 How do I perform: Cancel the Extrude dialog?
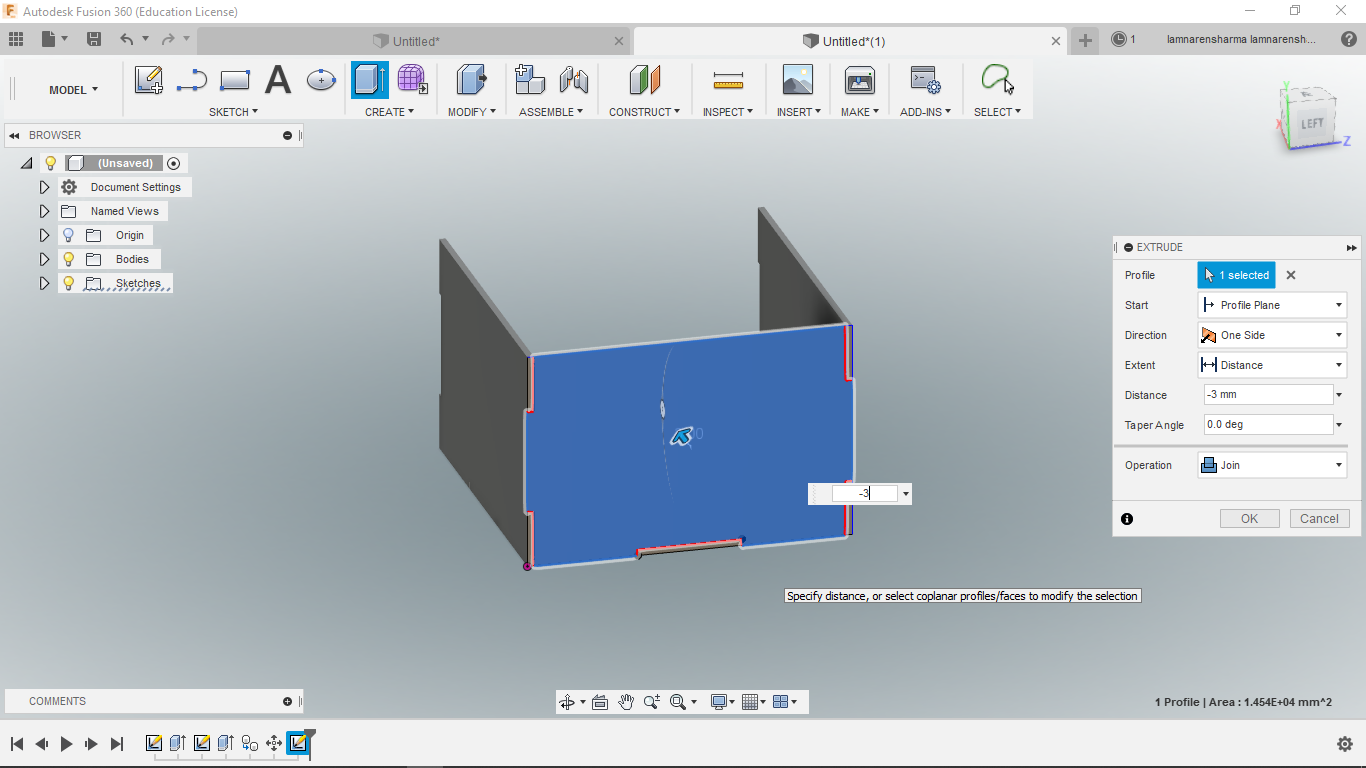(x=1319, y=519)
